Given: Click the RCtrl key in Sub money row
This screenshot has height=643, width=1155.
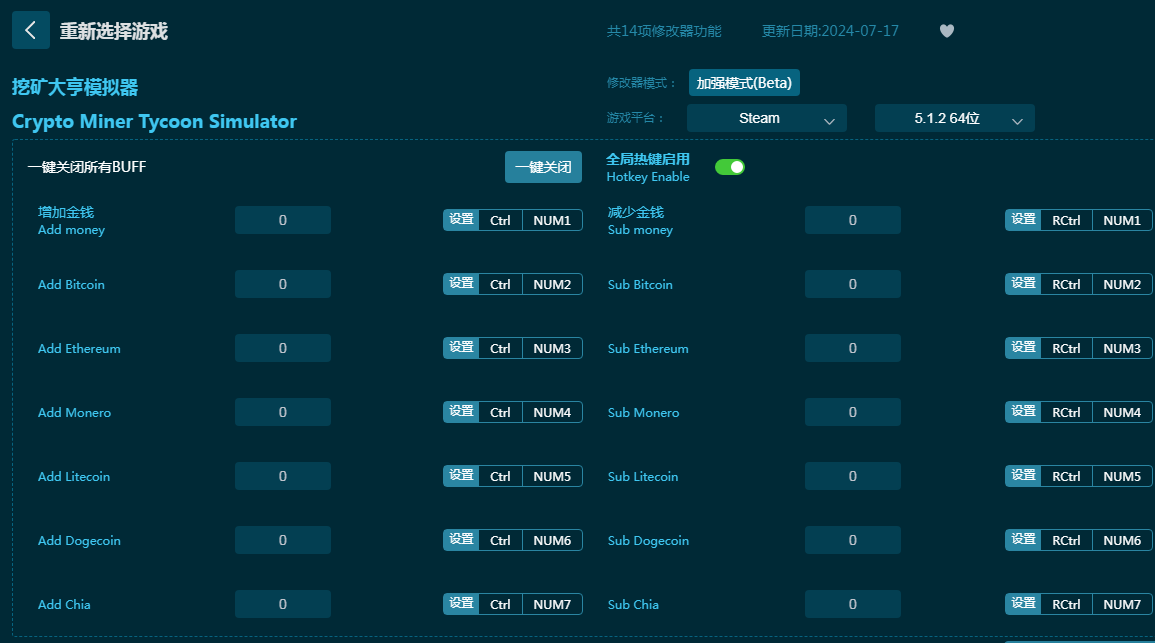Looking at the screenshot, I should tap(1066, 220).
